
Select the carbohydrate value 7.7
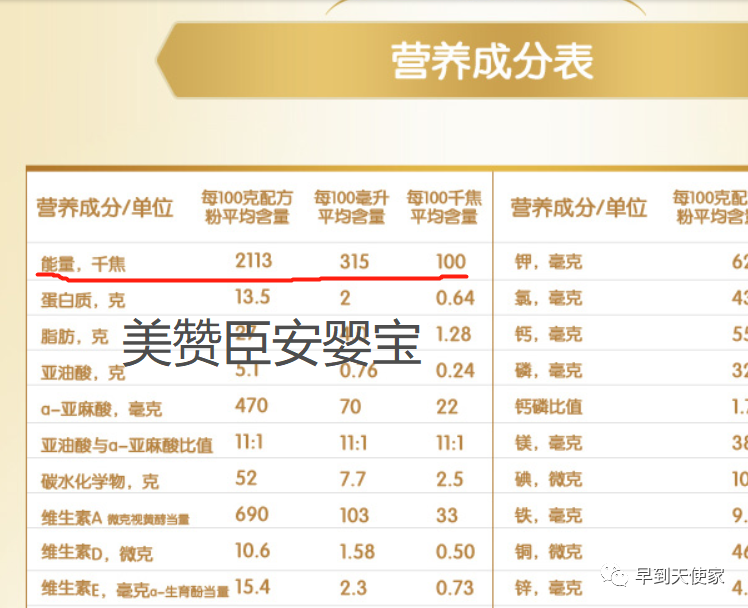coord(353,479)
